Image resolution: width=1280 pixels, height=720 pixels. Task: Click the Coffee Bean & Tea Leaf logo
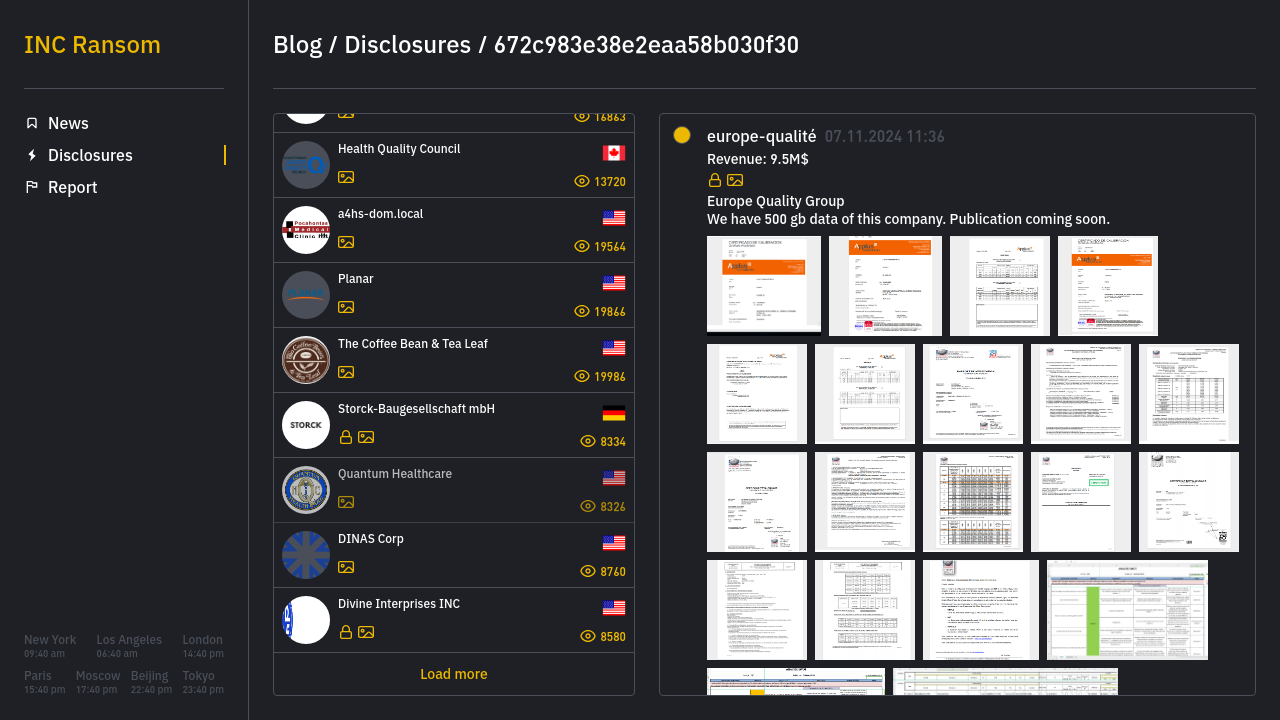(x=306, y=360)
